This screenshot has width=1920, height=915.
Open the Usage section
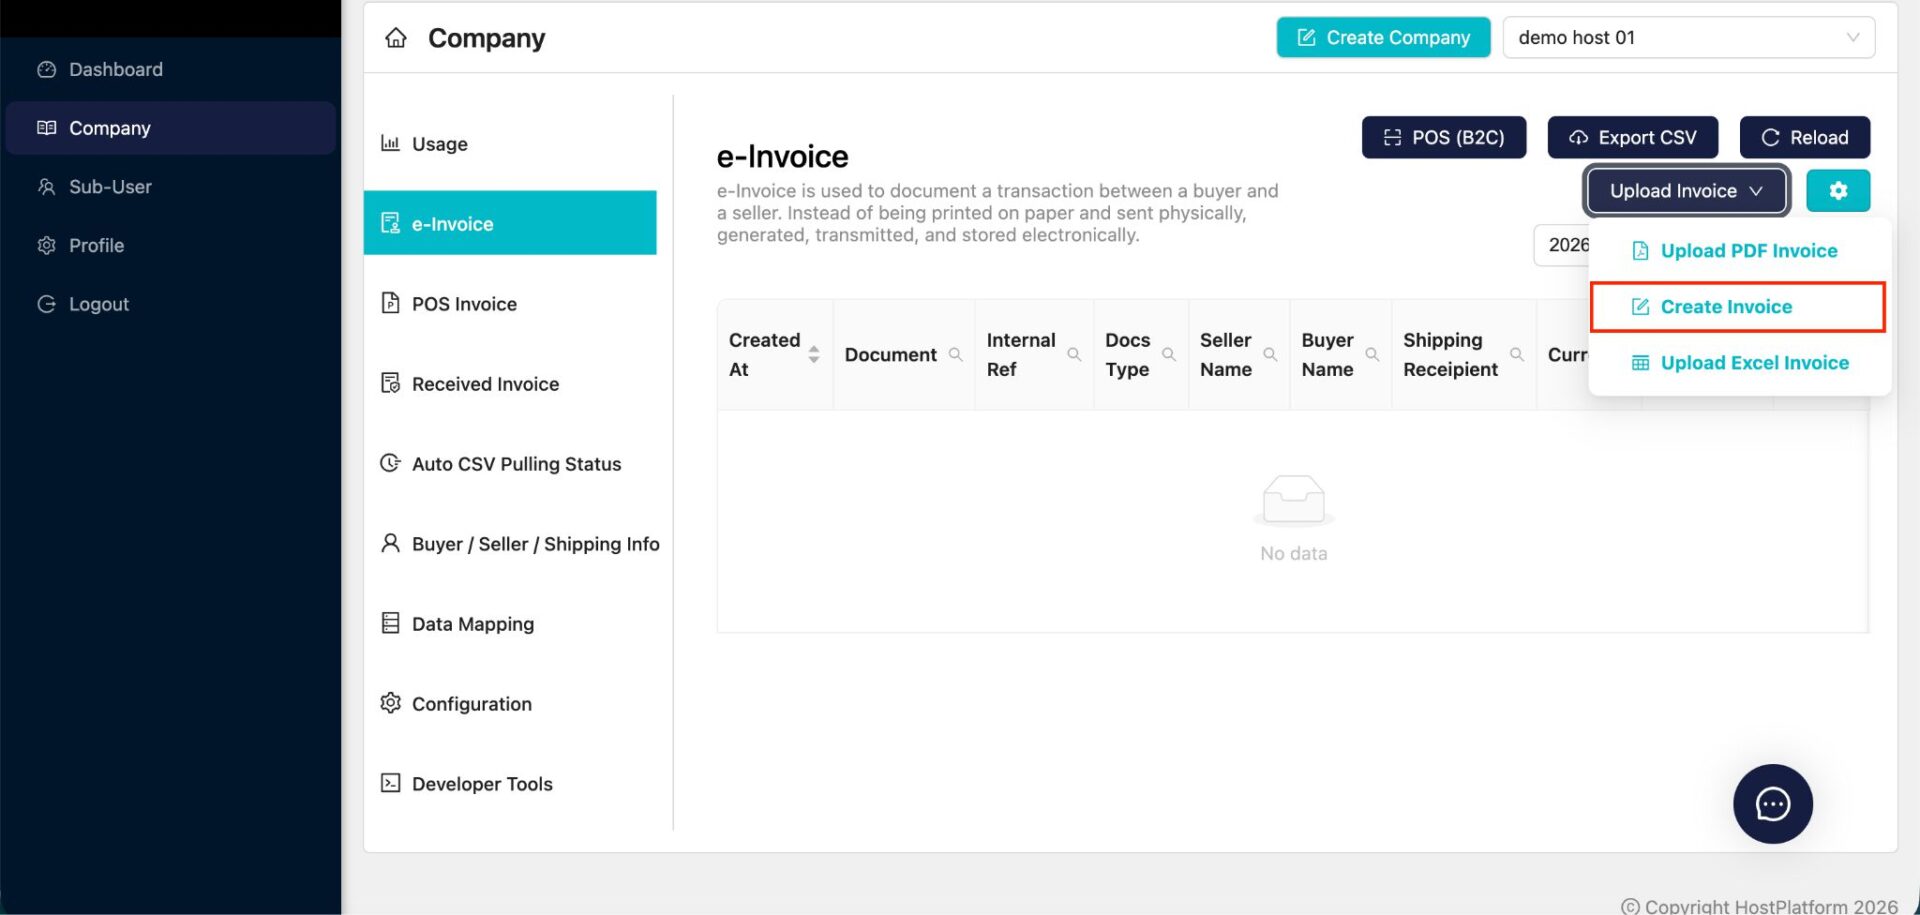point(510,143)
